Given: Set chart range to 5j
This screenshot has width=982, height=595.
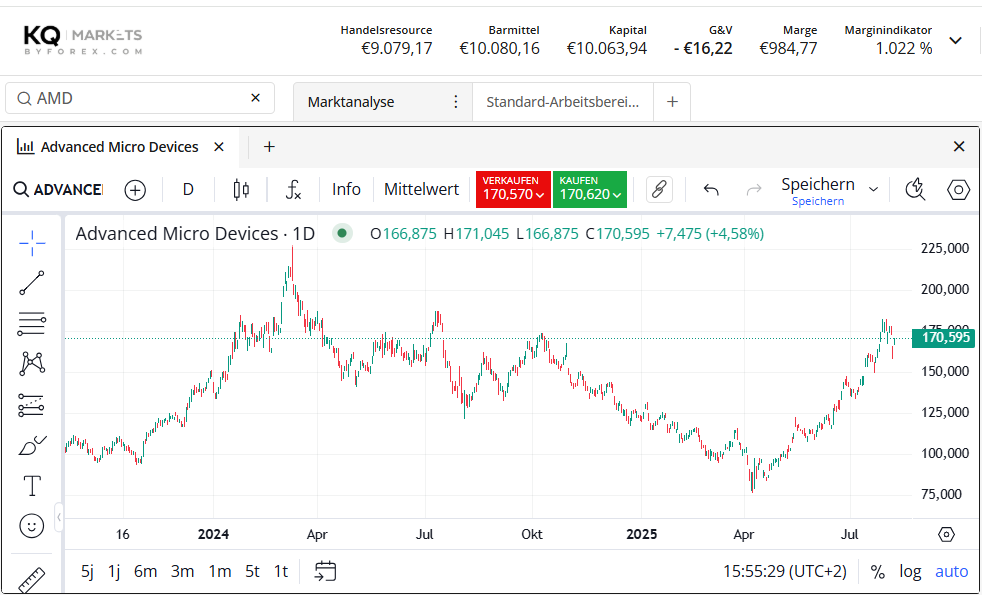Looking at the screenshot, I should point(87,572).
